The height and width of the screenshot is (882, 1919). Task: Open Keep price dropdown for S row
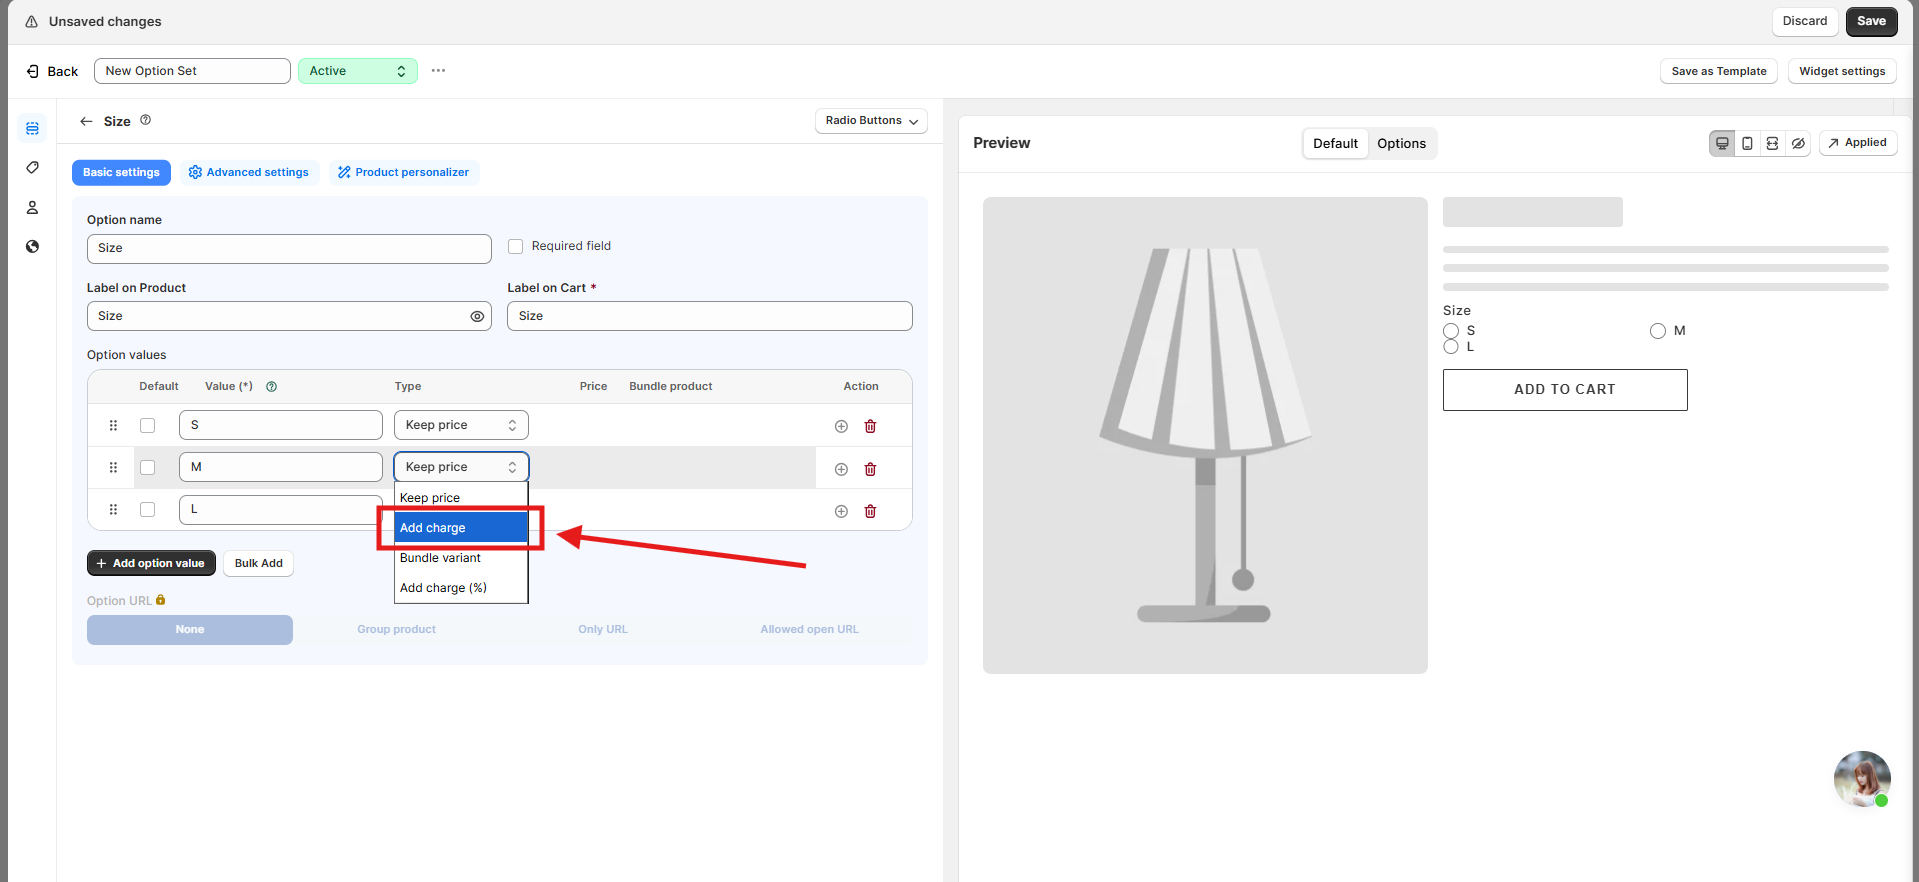tap(461, 425)
